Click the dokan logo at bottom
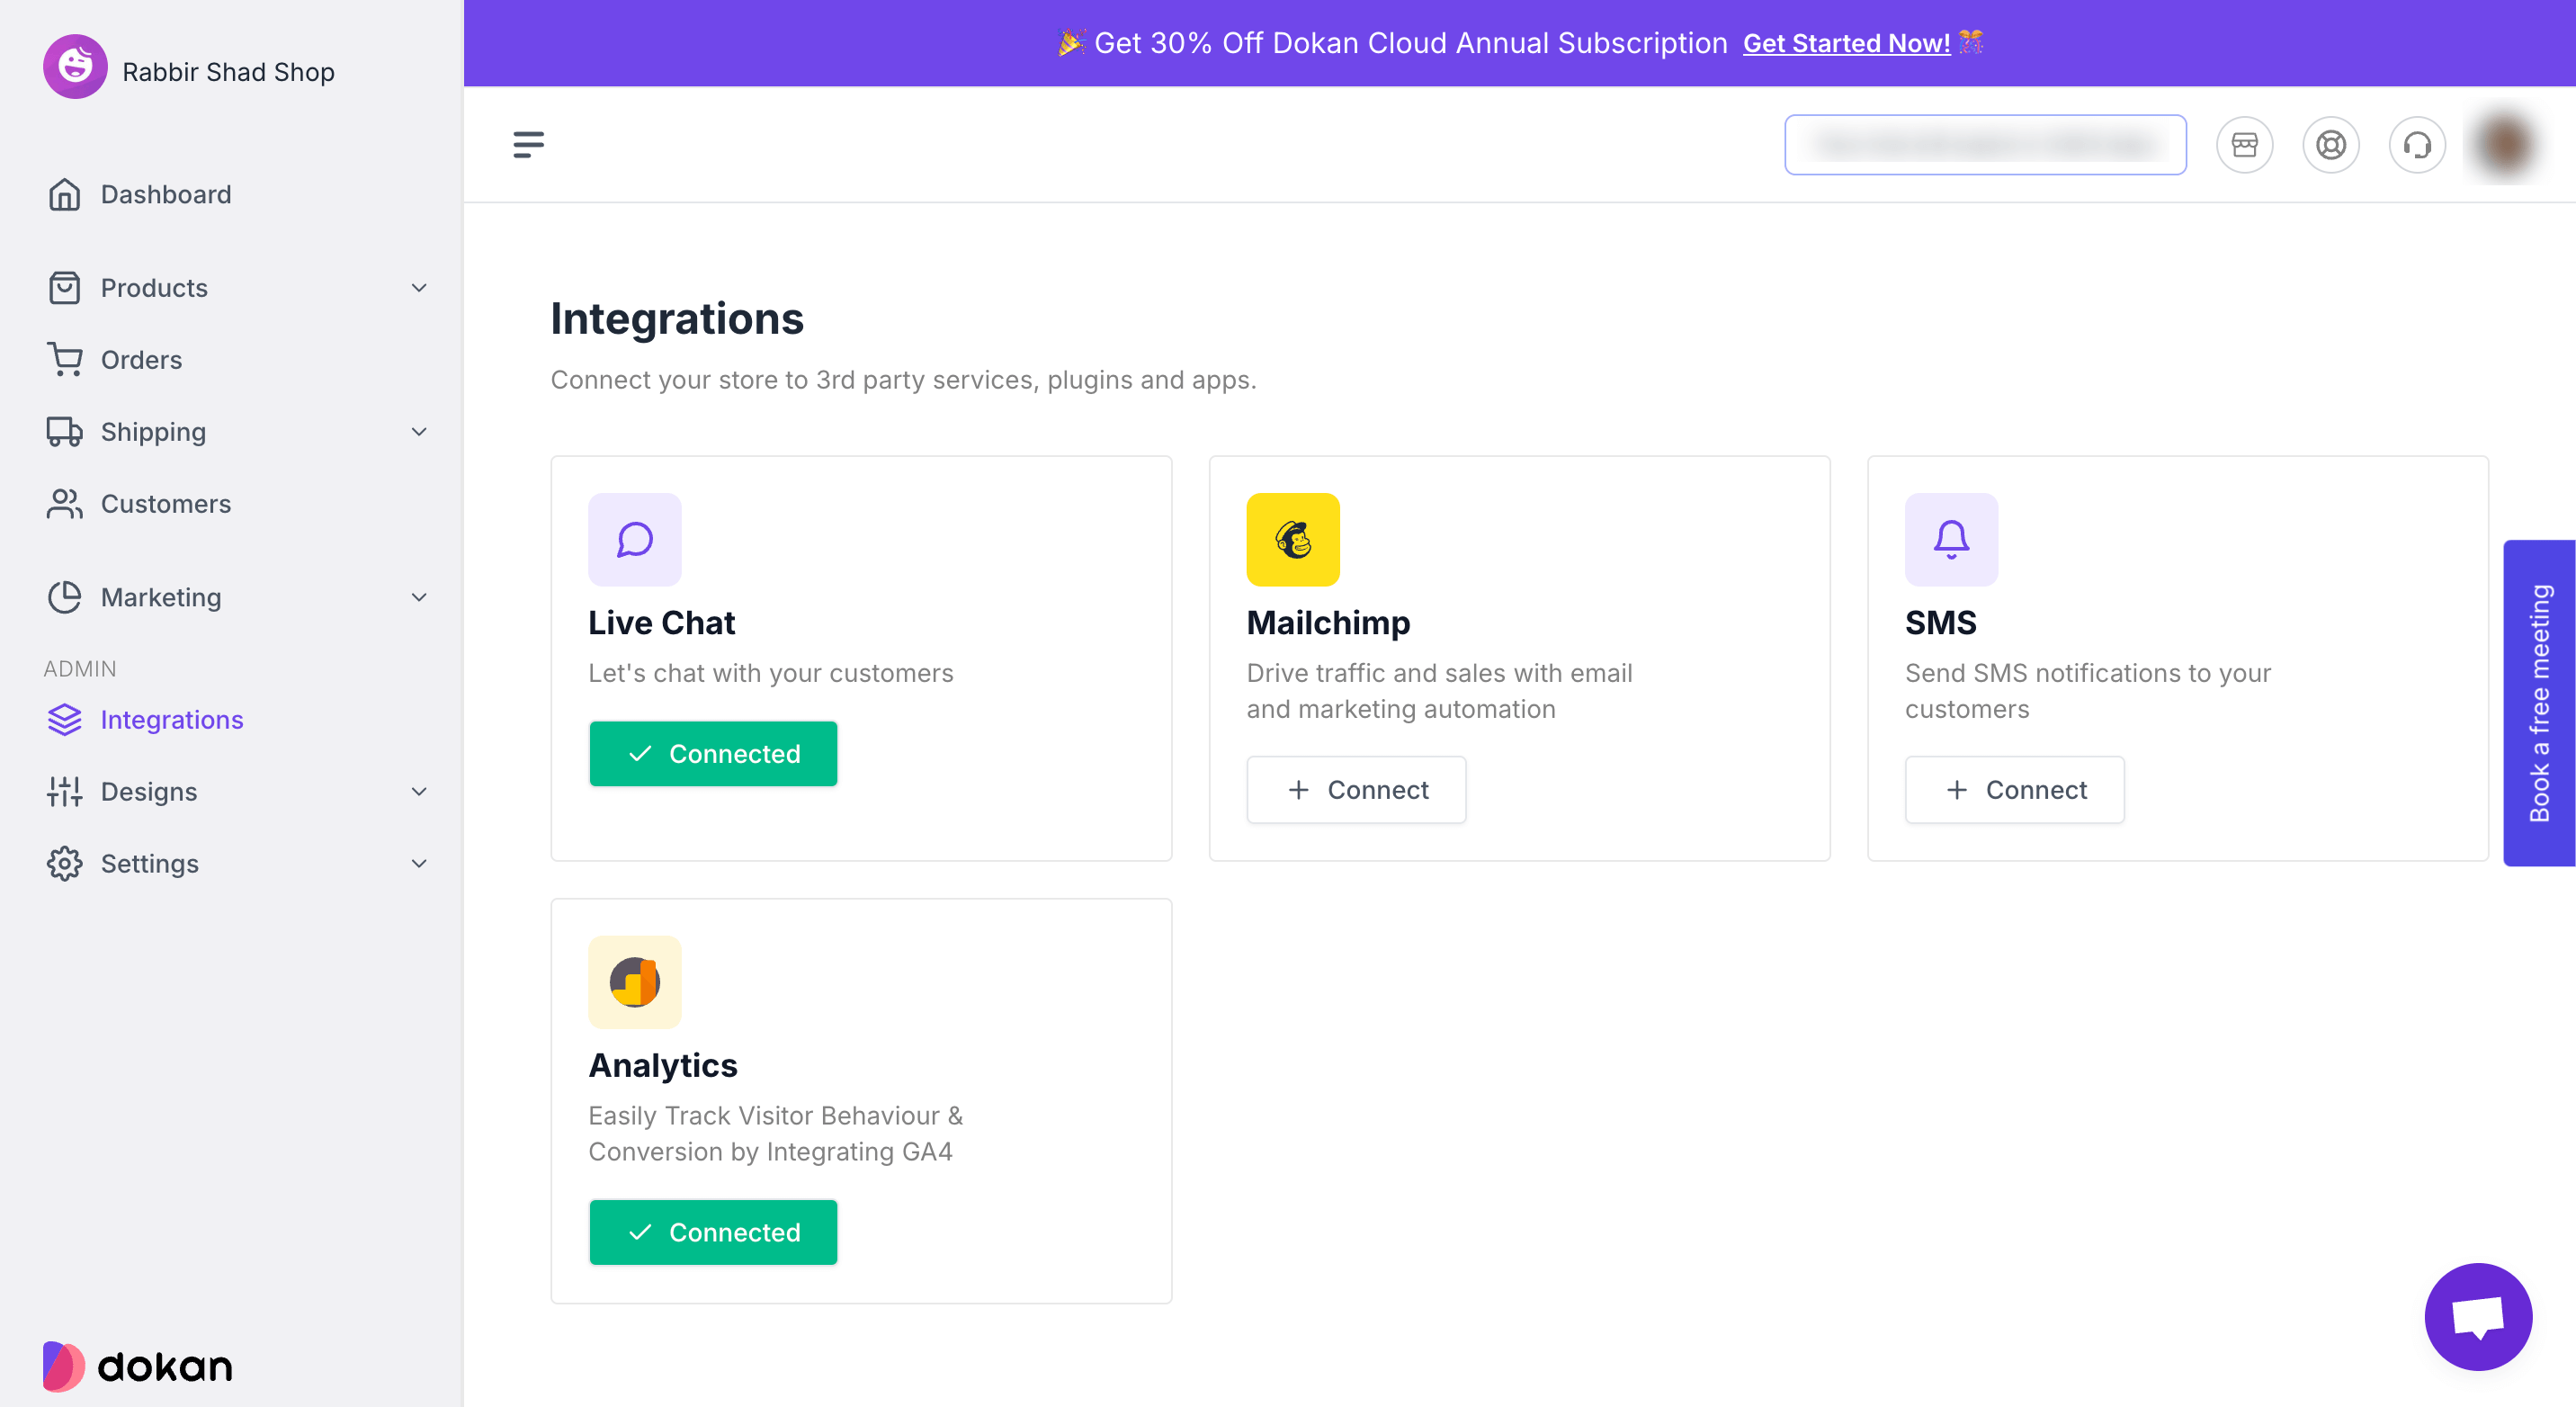Image resolution: width=2576 pixels, height=1407 pixels. [138, 1366]
